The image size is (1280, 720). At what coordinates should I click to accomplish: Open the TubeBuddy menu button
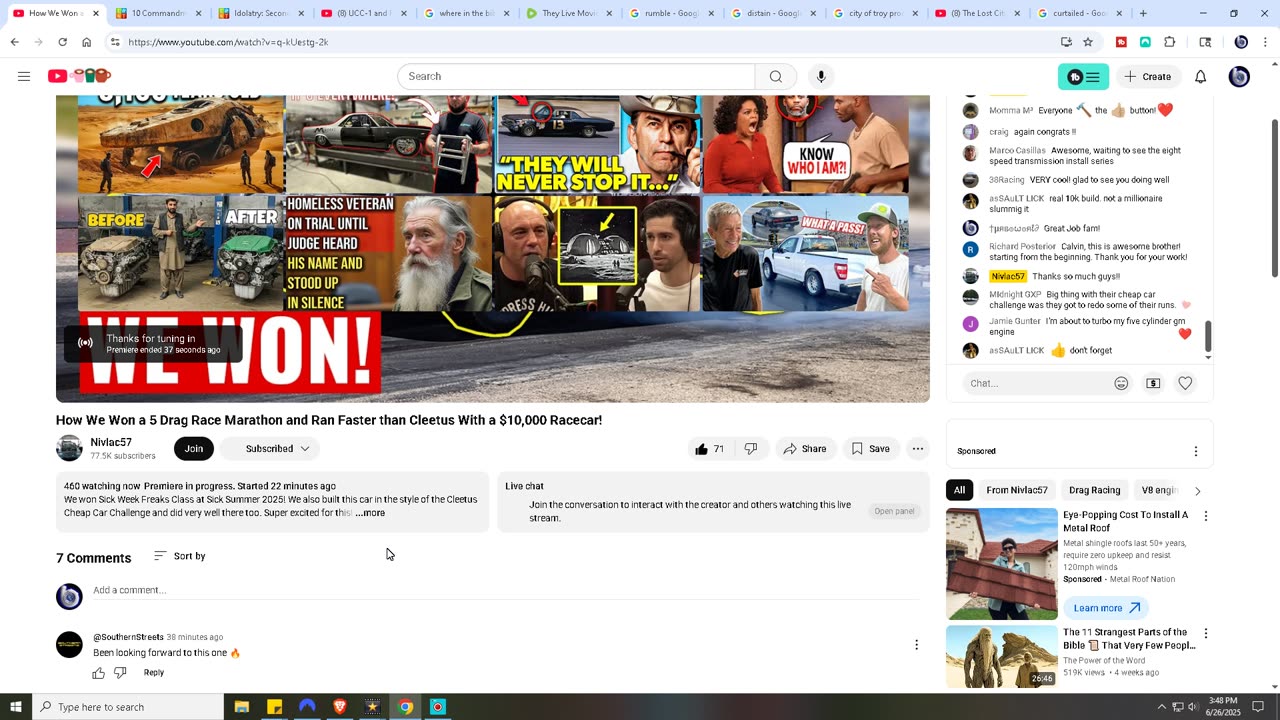[x=1083, y=77]
